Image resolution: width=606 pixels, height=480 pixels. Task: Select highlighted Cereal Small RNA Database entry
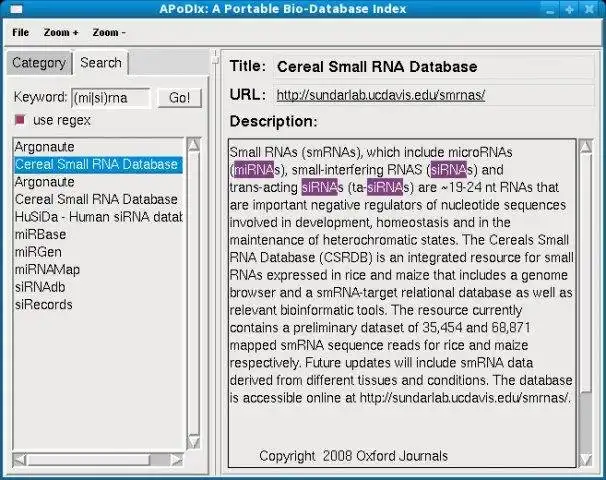98,164
